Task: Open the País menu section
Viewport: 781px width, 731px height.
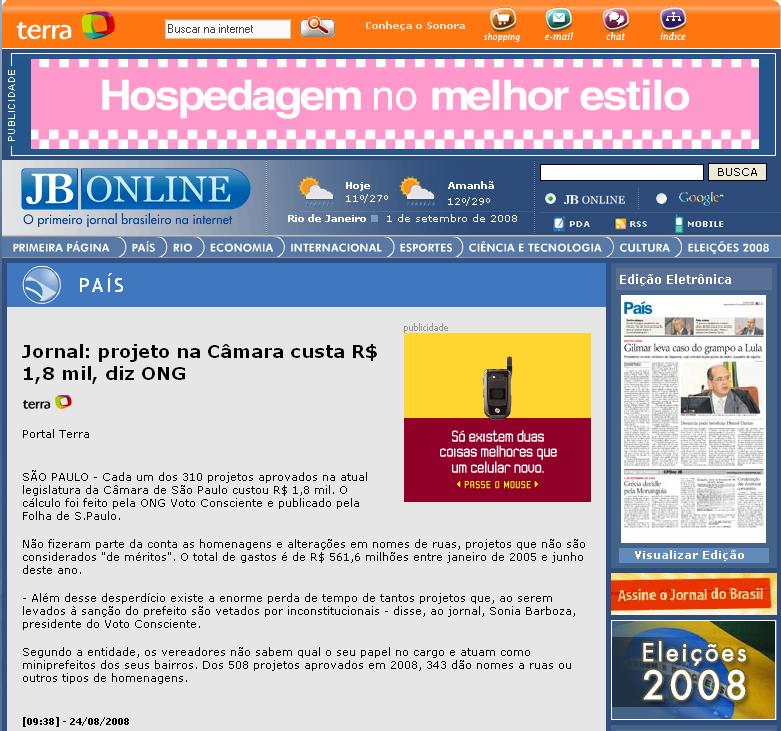Action: tap(143, 247)
